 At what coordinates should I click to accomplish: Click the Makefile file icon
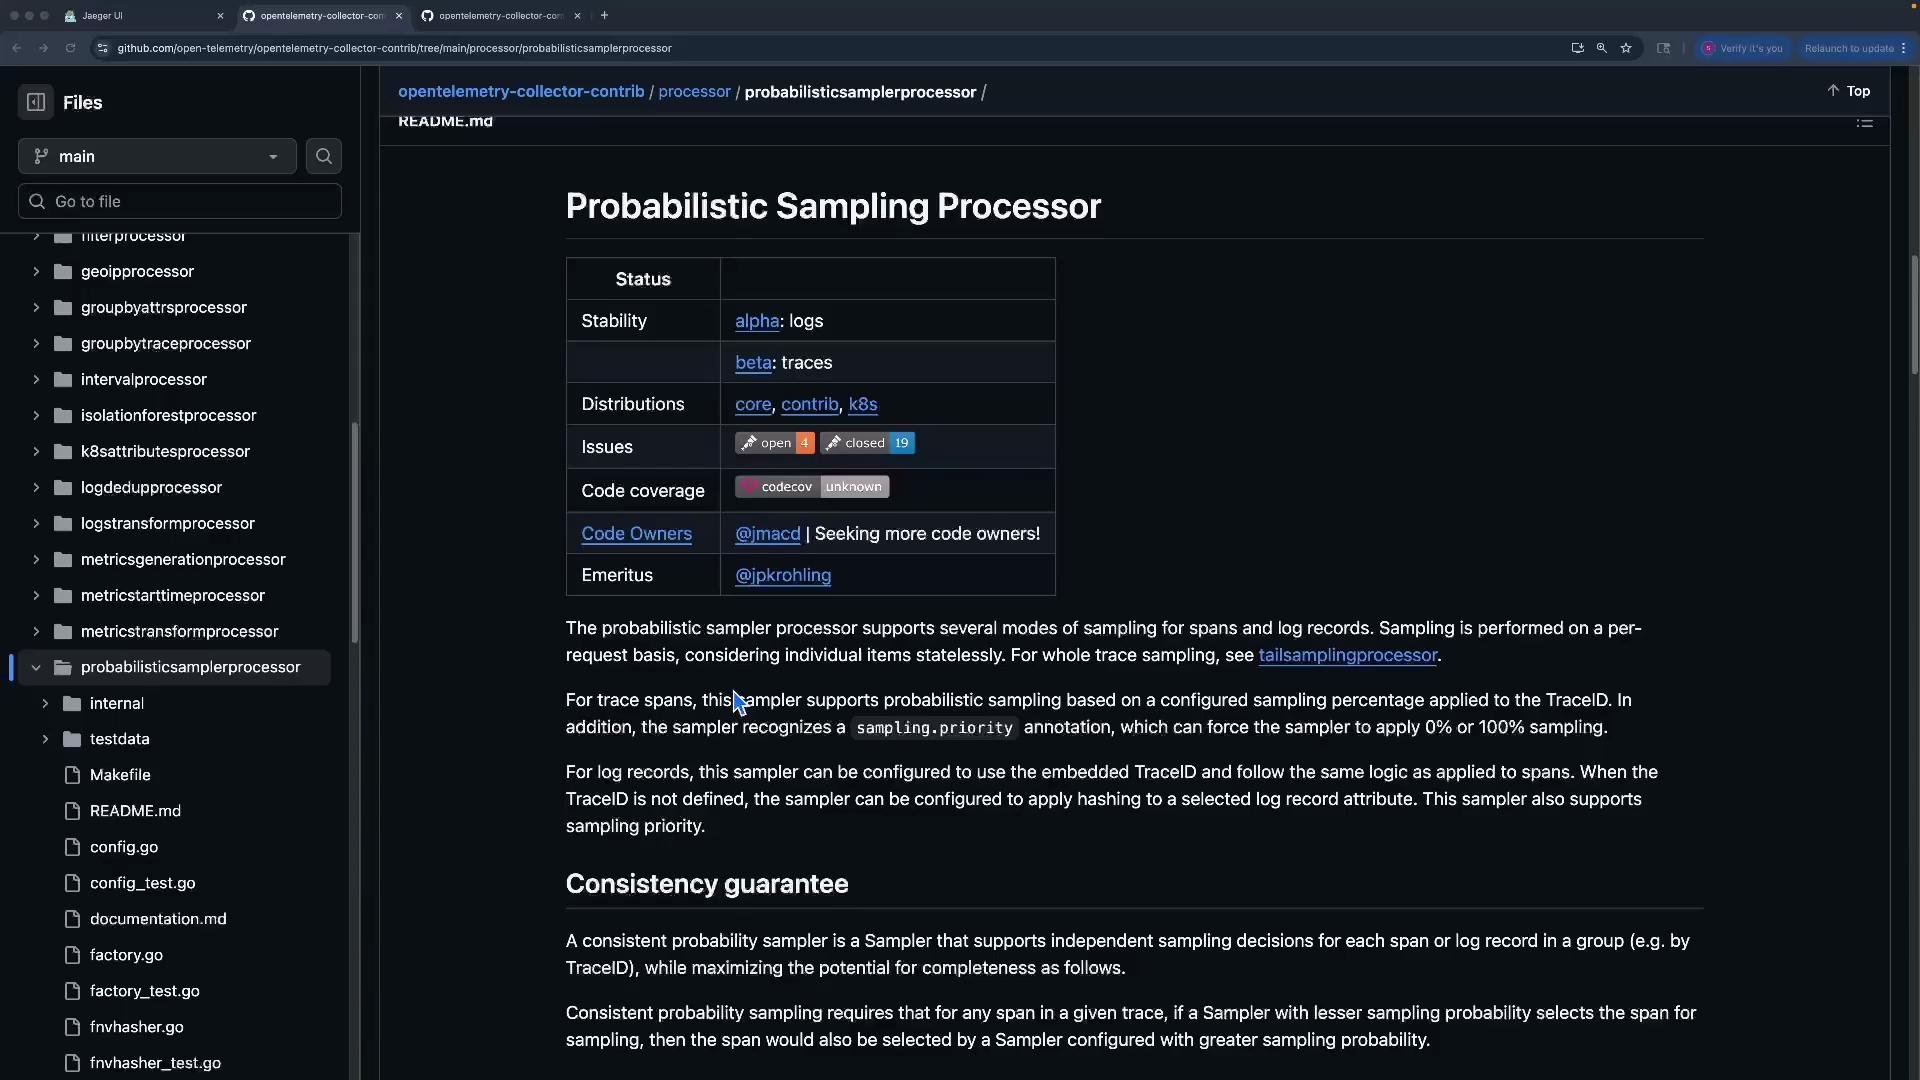pos(72,775)
